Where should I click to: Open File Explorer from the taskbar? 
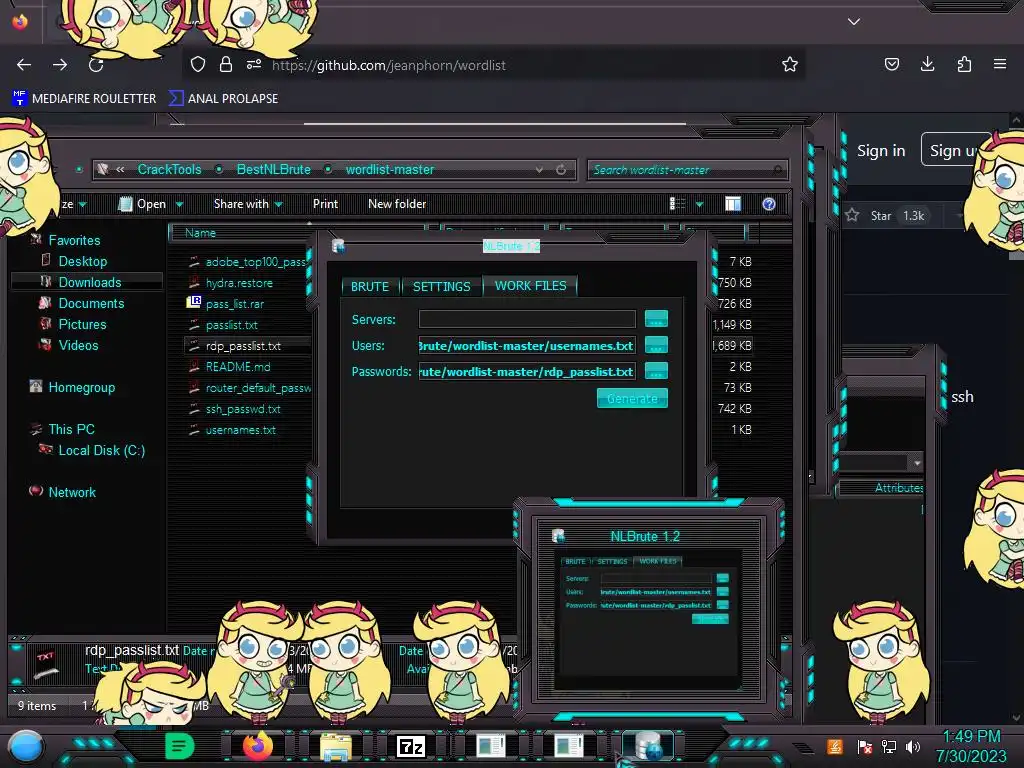point(336,746)
